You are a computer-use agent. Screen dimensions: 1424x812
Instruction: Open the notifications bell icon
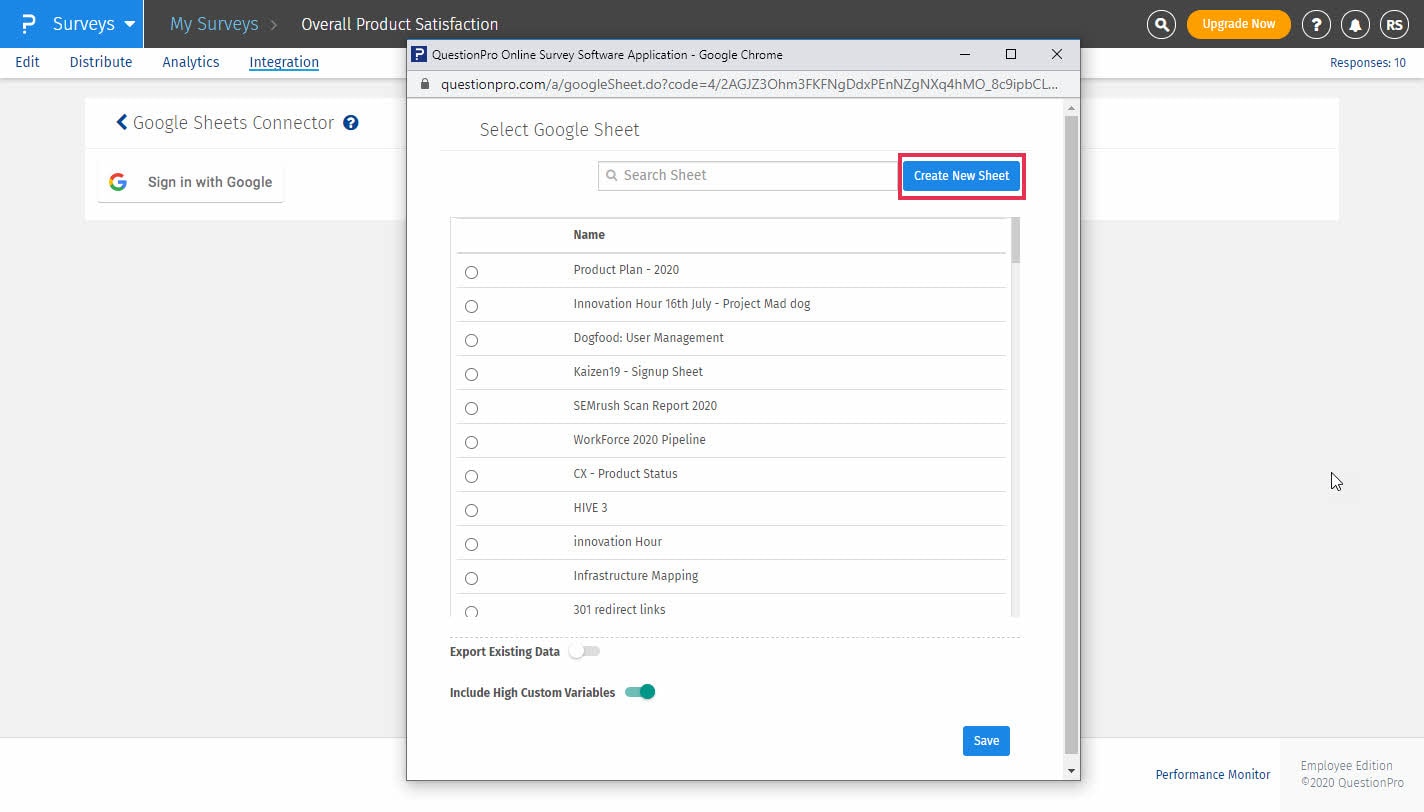tap(1355, 24)
